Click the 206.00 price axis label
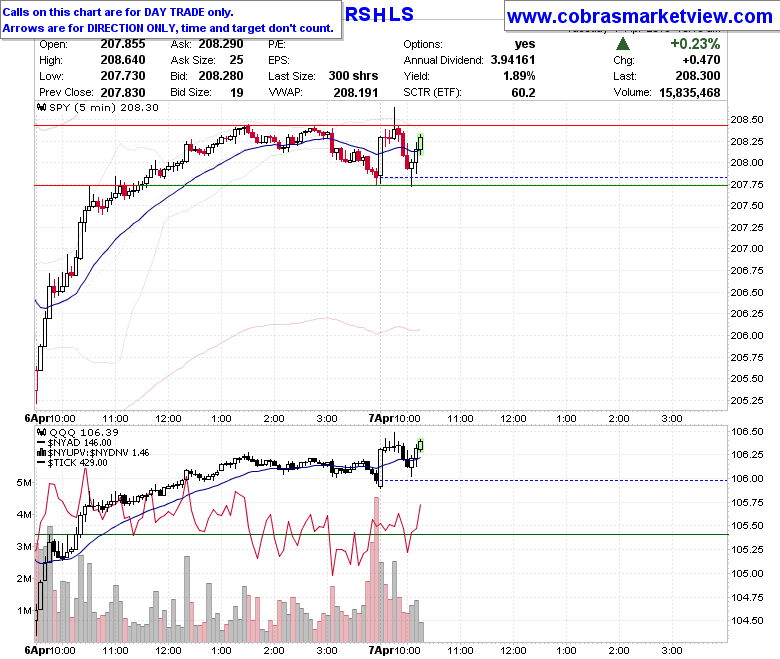The height and width of the screenshot is (659, 780). 747,336
